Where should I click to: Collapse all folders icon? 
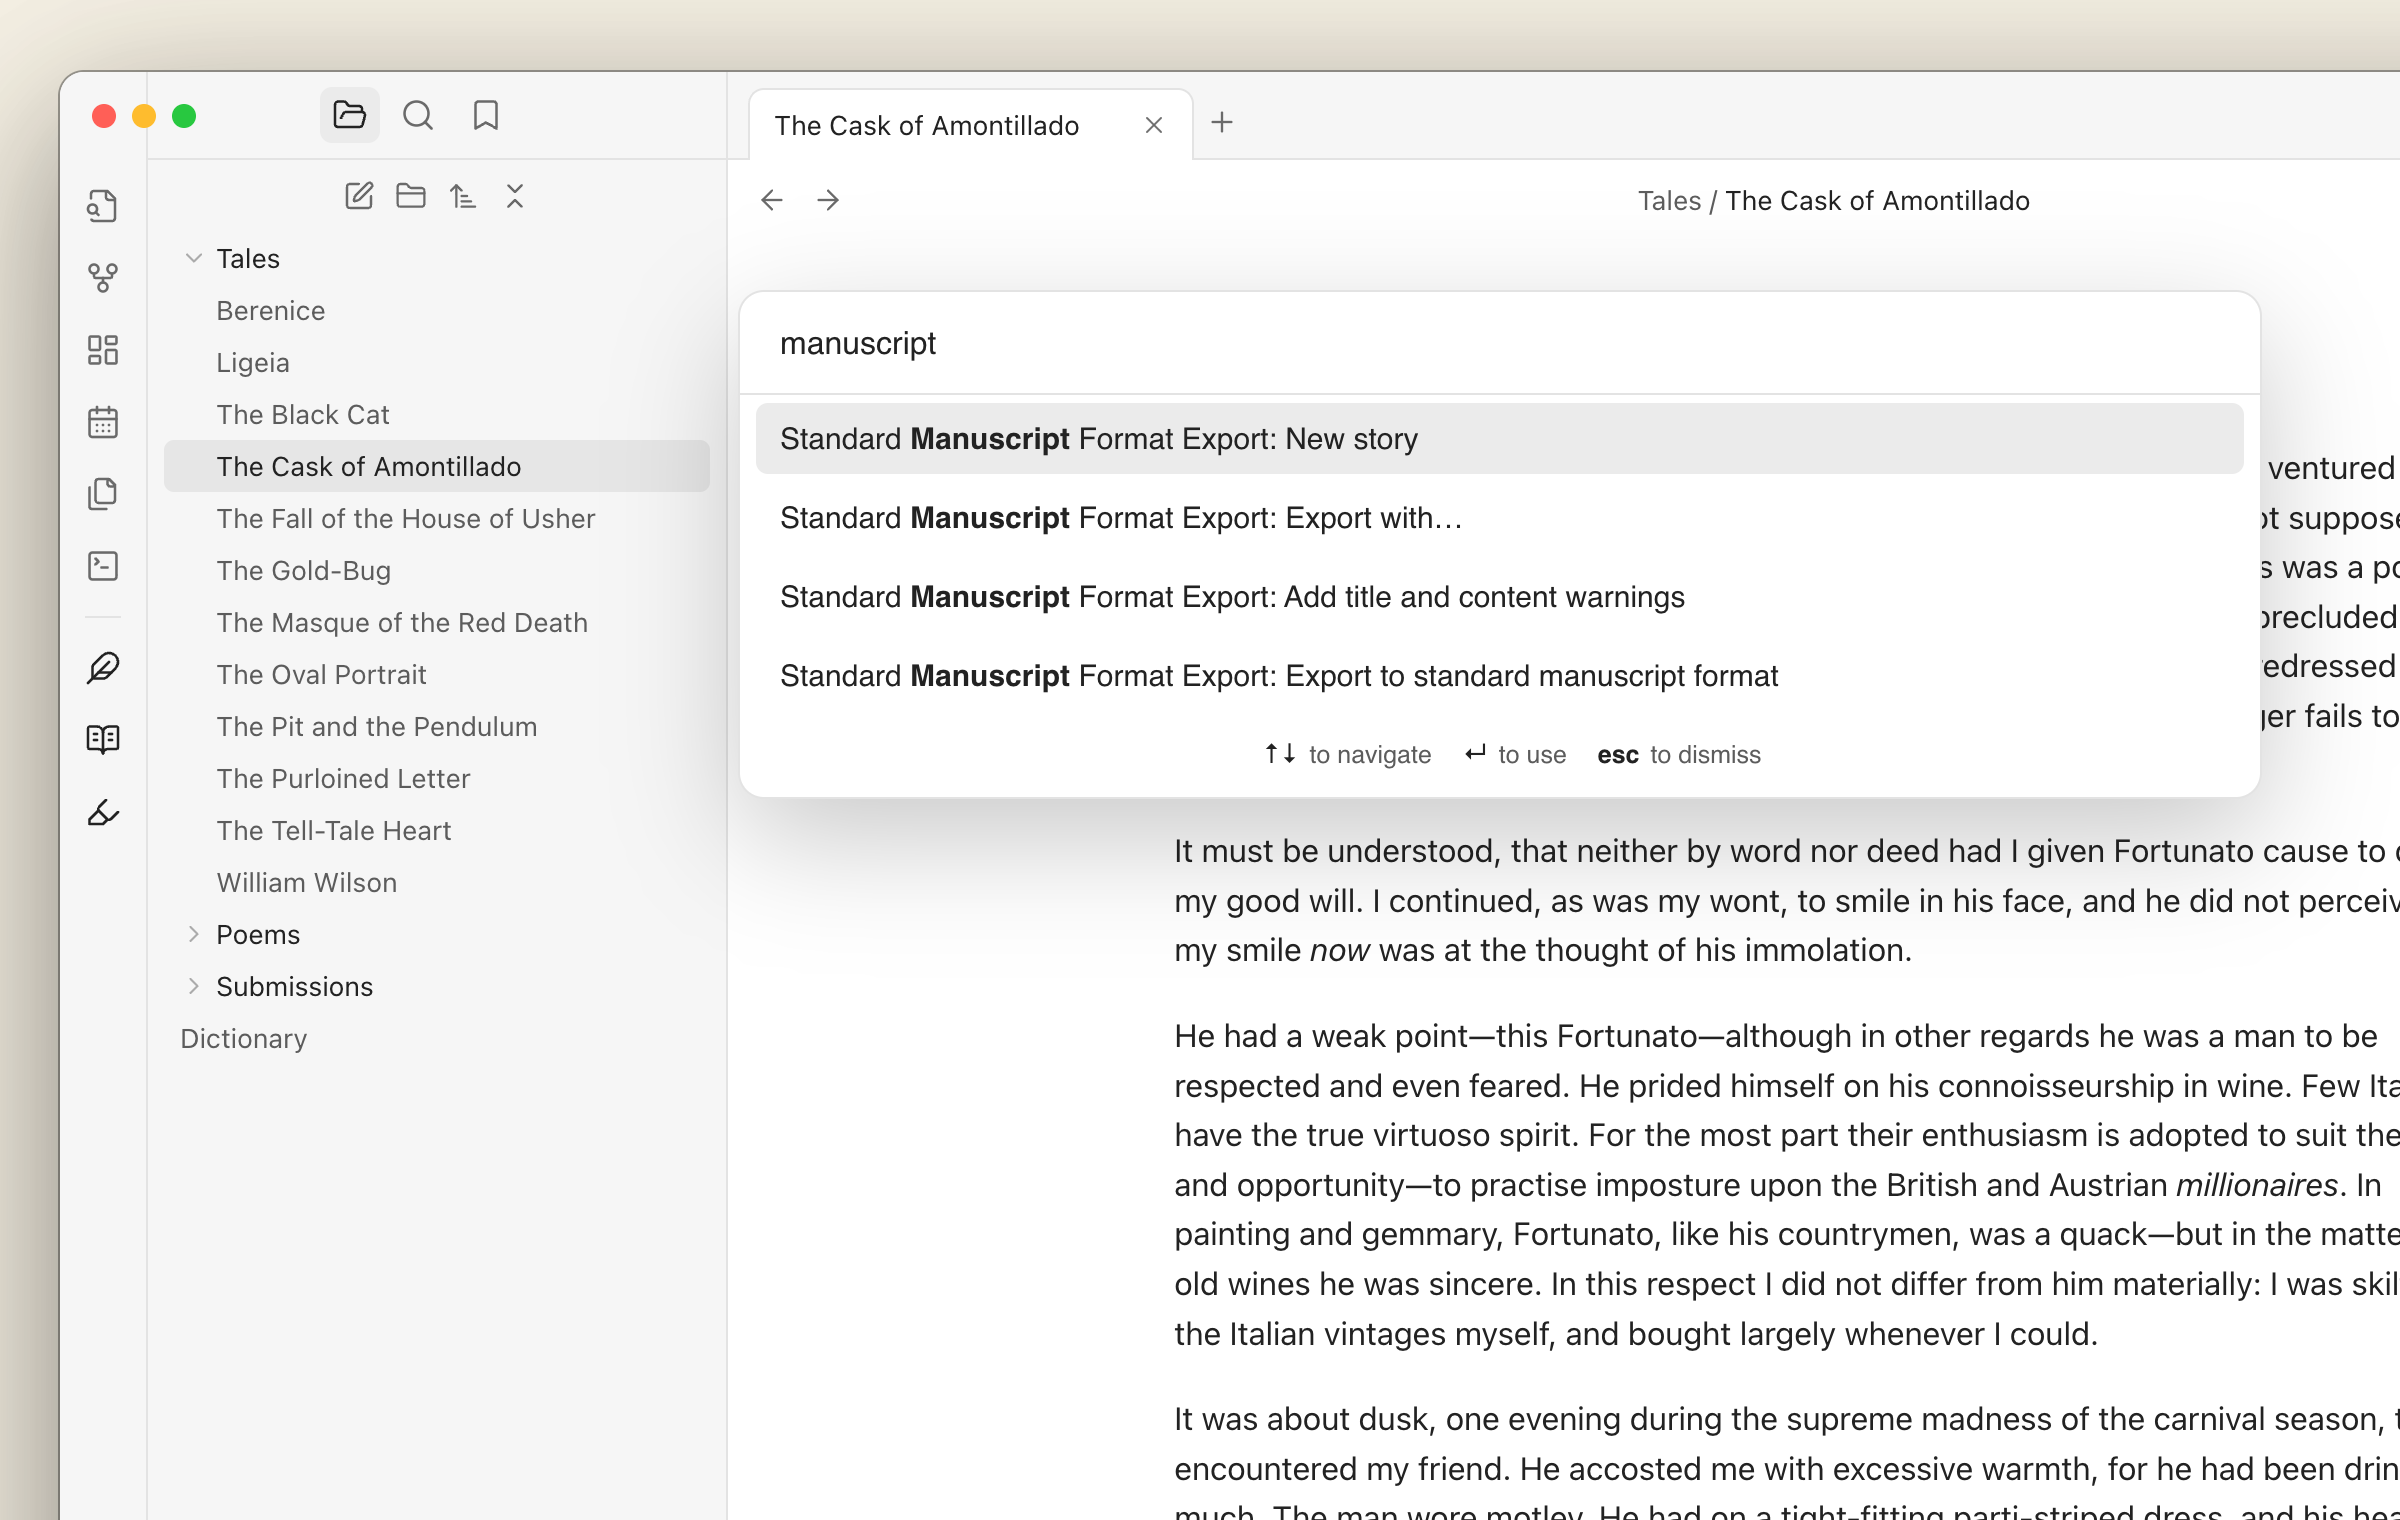pos(515,196)
